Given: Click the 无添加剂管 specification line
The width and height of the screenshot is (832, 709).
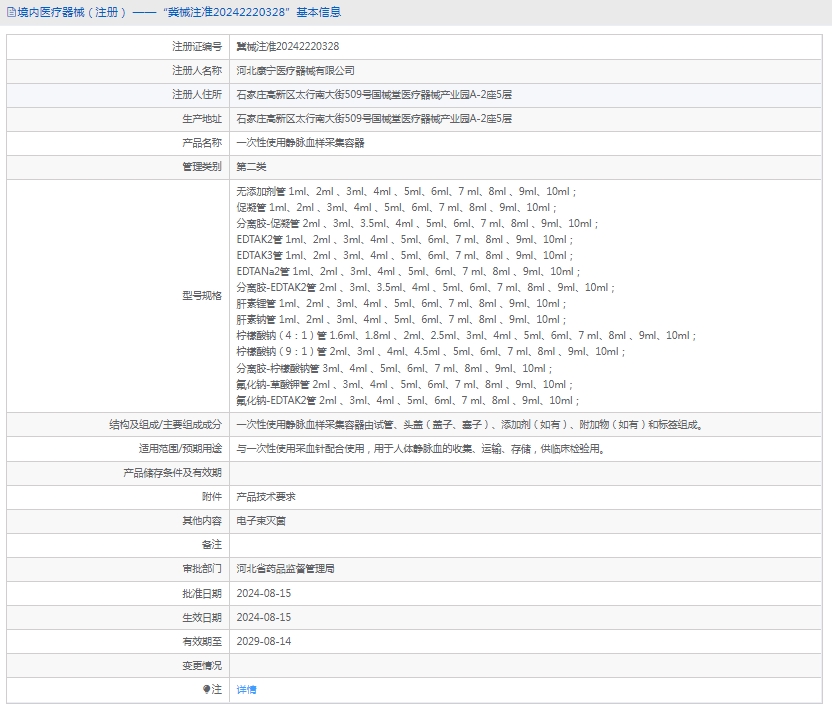Looking at the screenshot, I should [406, 191].
